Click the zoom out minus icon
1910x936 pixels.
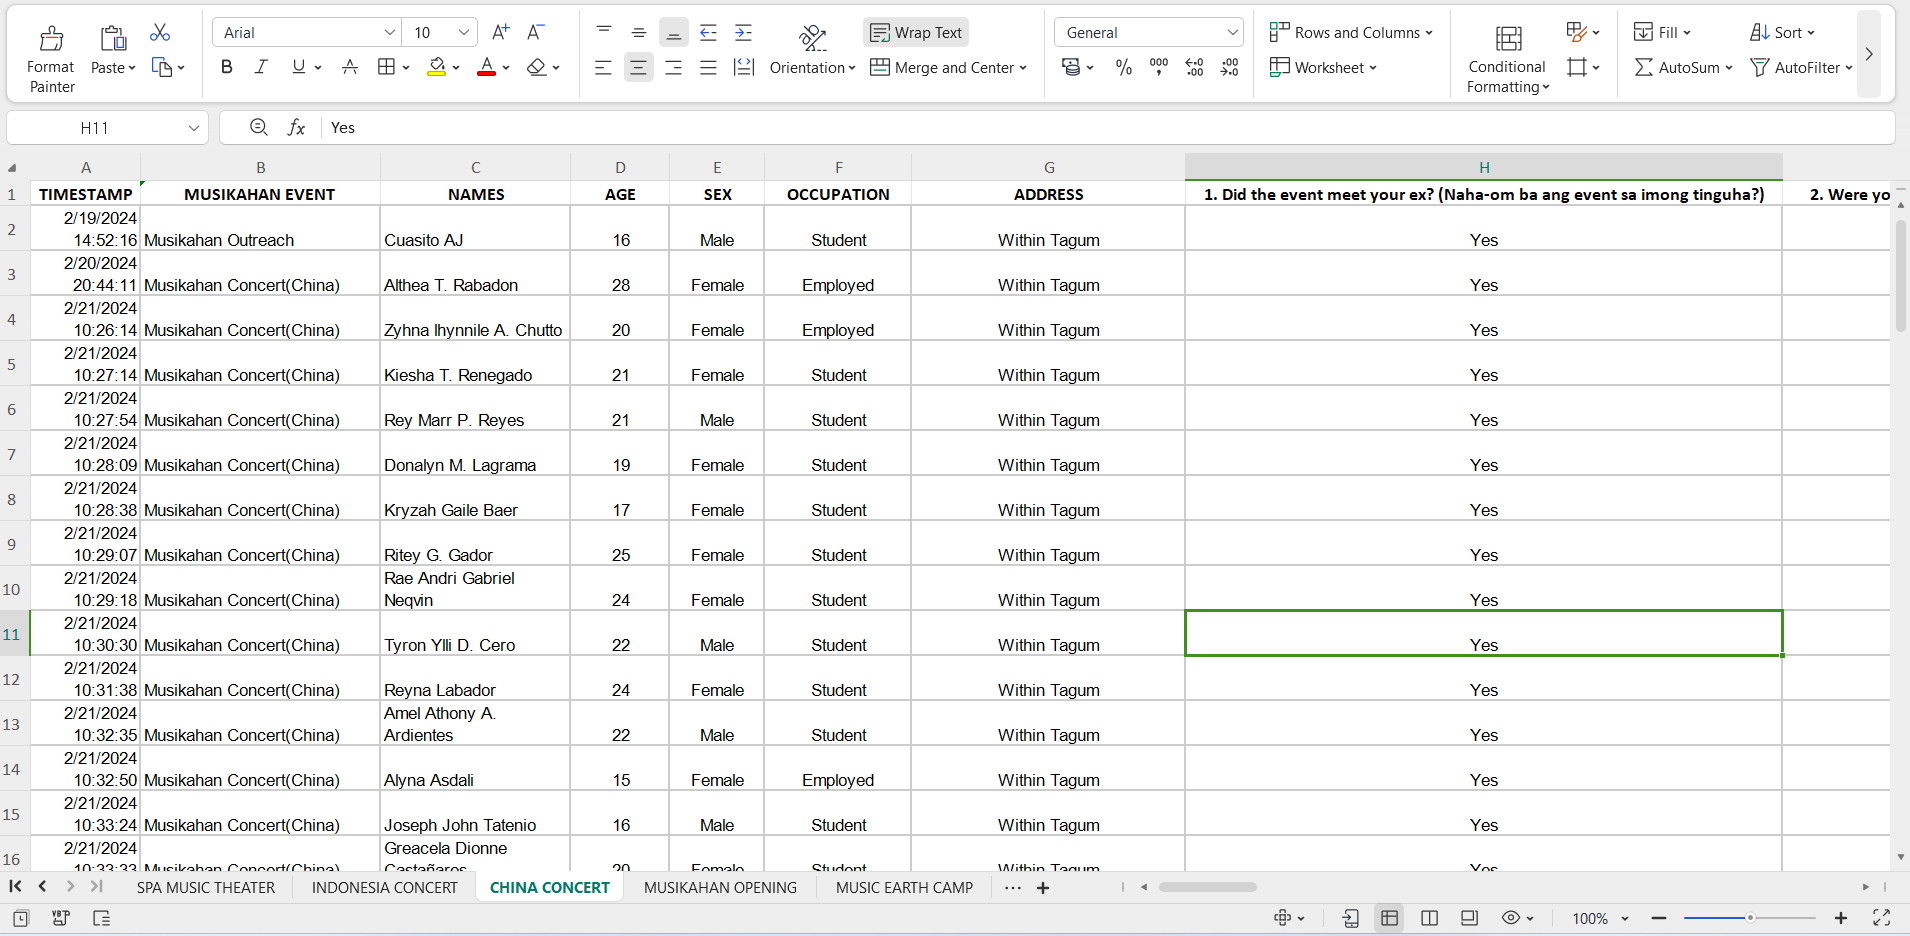(1659, 918)
